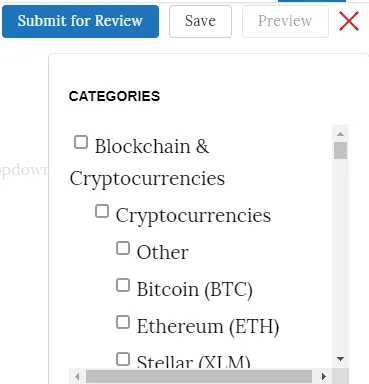Click the categories list scroll-down arrow
Screen dimensions: 369x384
coord(340,359)
